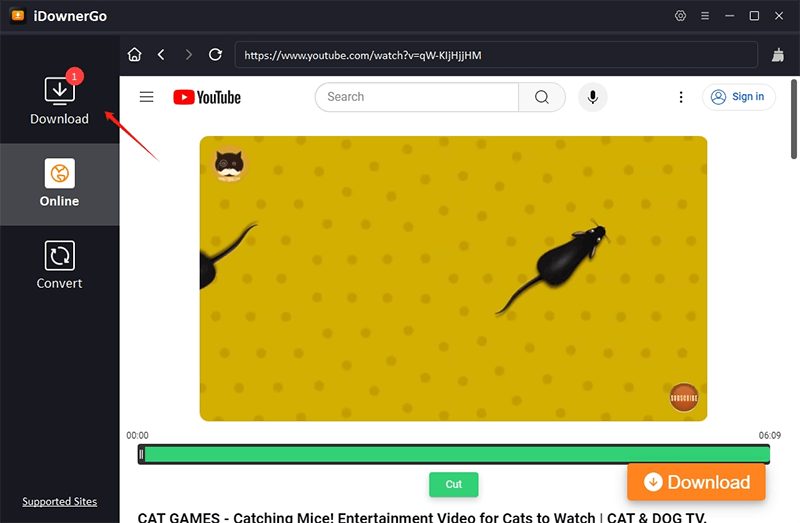Click the 00:00 start time label
800x523 pixels.
point(137,435)
